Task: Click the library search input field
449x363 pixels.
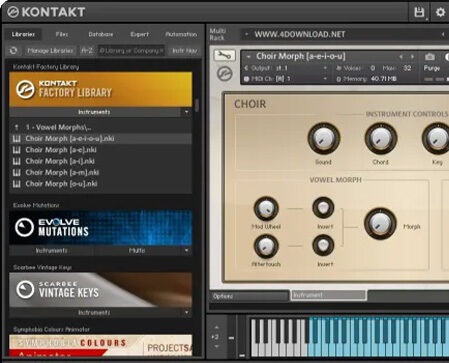Action: coord(131,51)
